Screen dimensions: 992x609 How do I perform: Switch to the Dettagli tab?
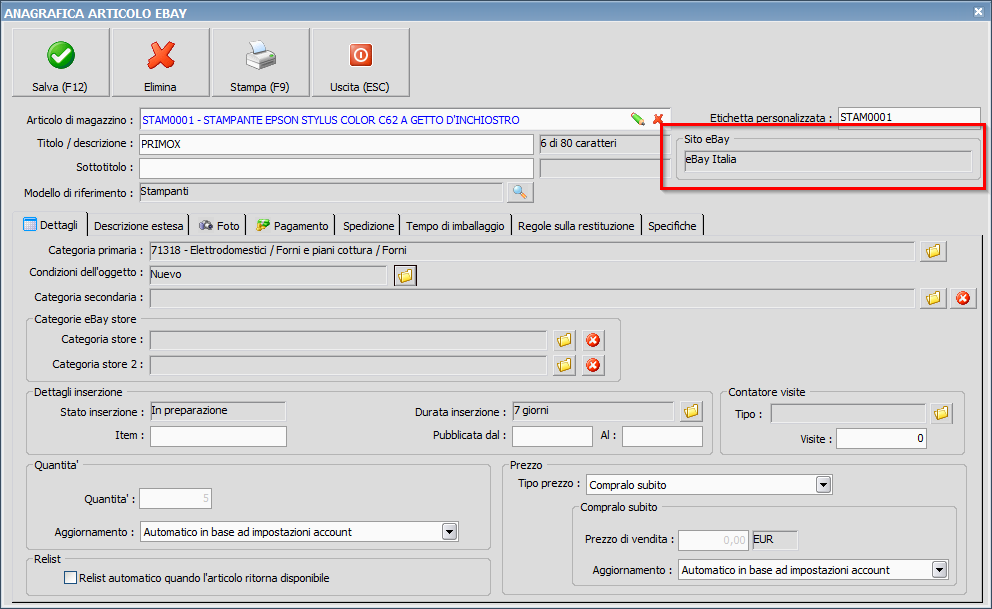point(51,225)
